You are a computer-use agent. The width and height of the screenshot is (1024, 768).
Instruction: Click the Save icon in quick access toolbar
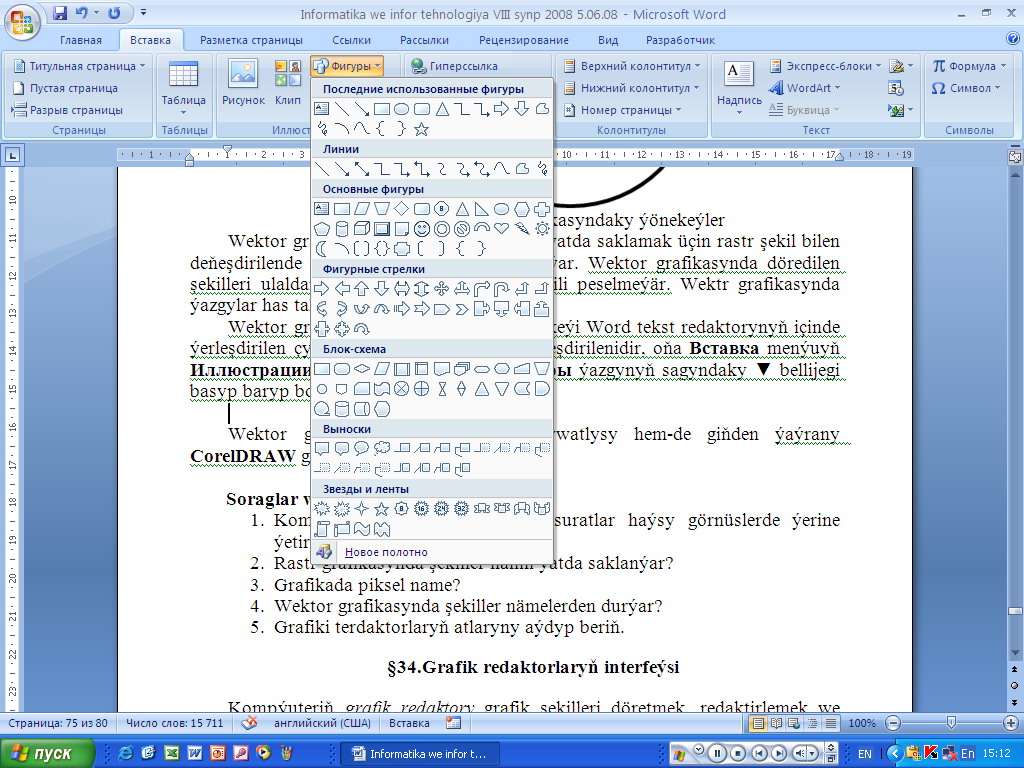click(x=60, y=13)
